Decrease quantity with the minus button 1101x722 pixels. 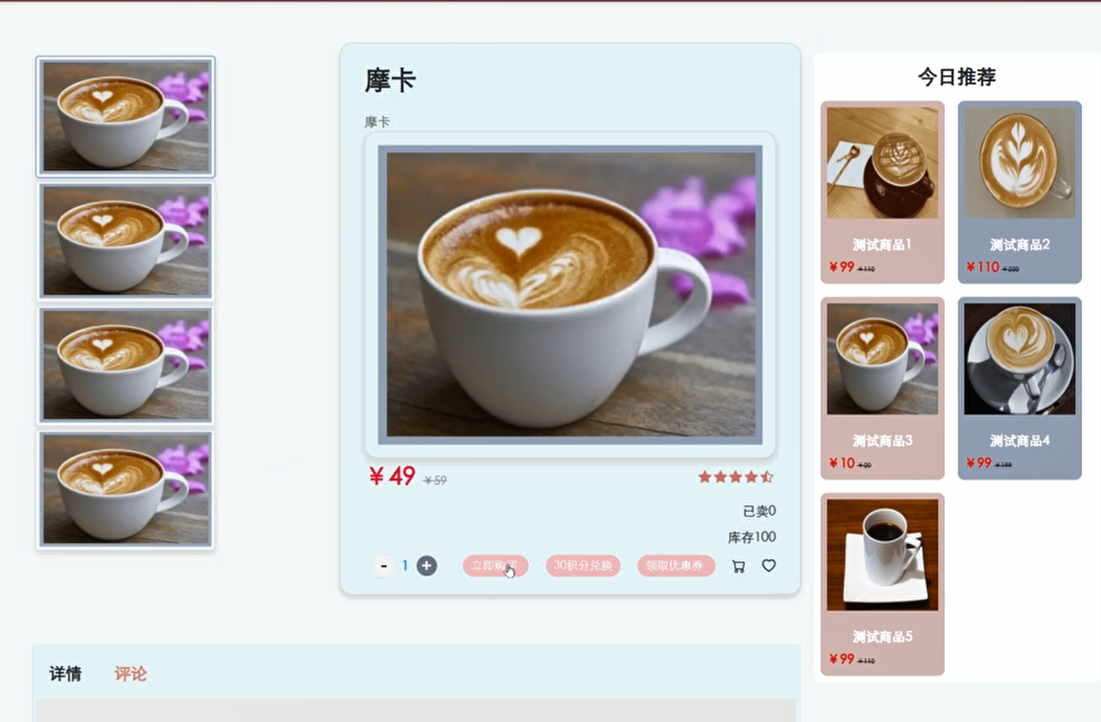(383, 565)
